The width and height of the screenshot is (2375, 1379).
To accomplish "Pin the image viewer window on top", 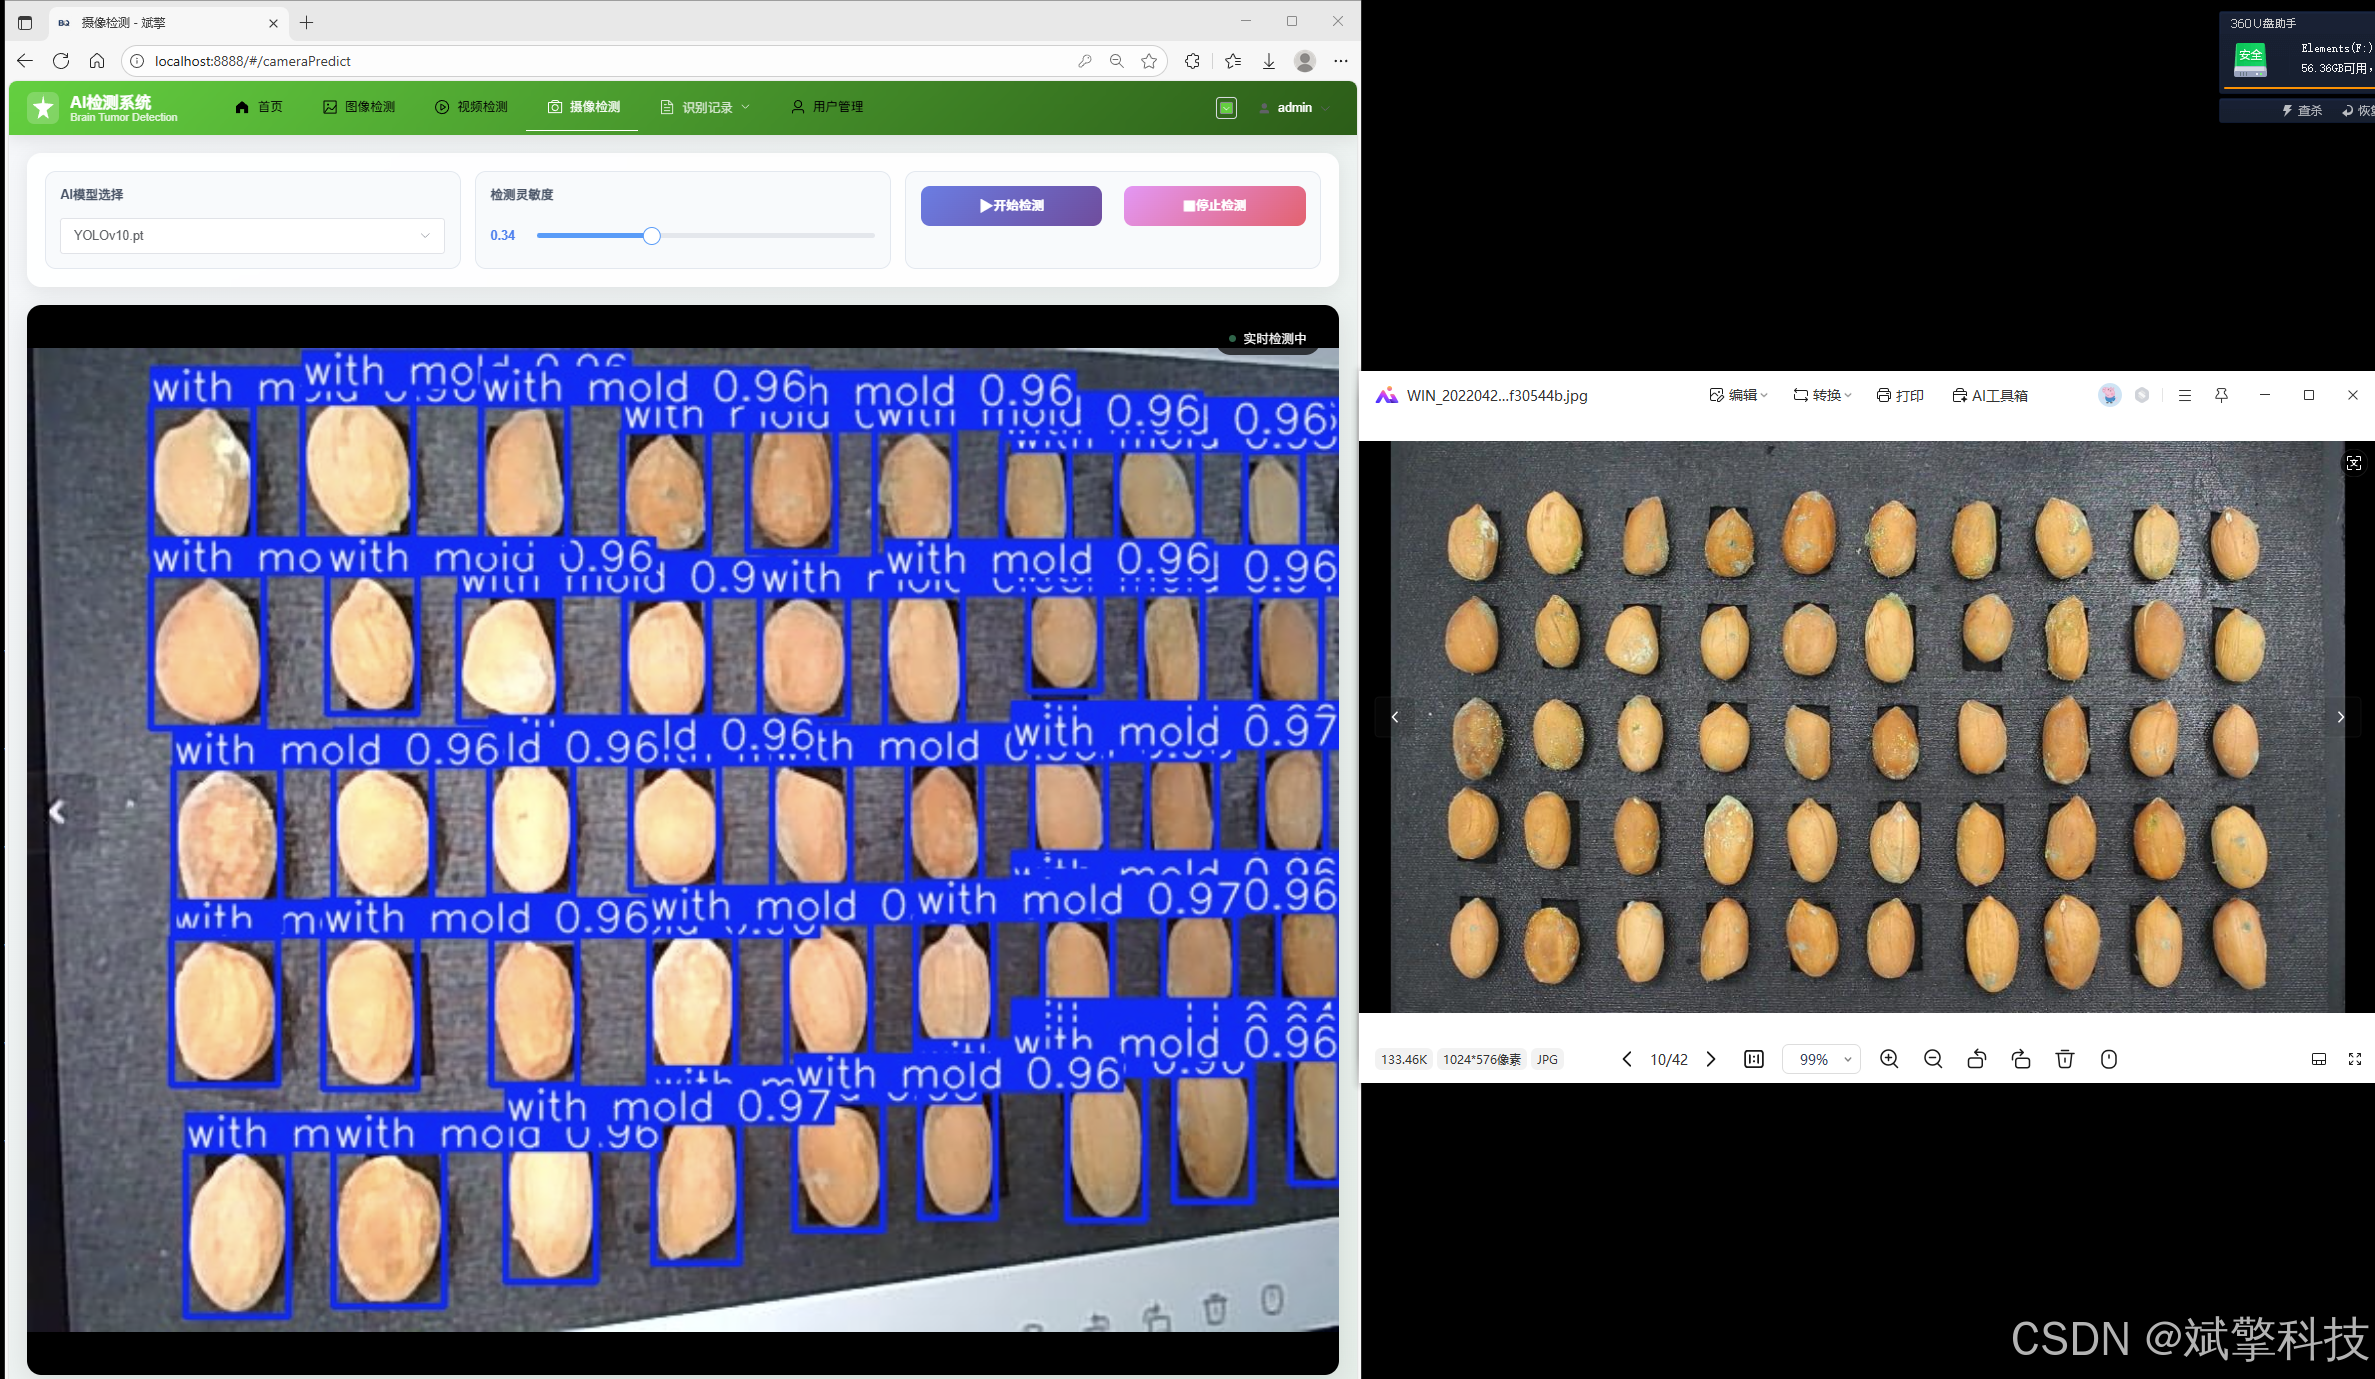I will [x=2221, y=395].
